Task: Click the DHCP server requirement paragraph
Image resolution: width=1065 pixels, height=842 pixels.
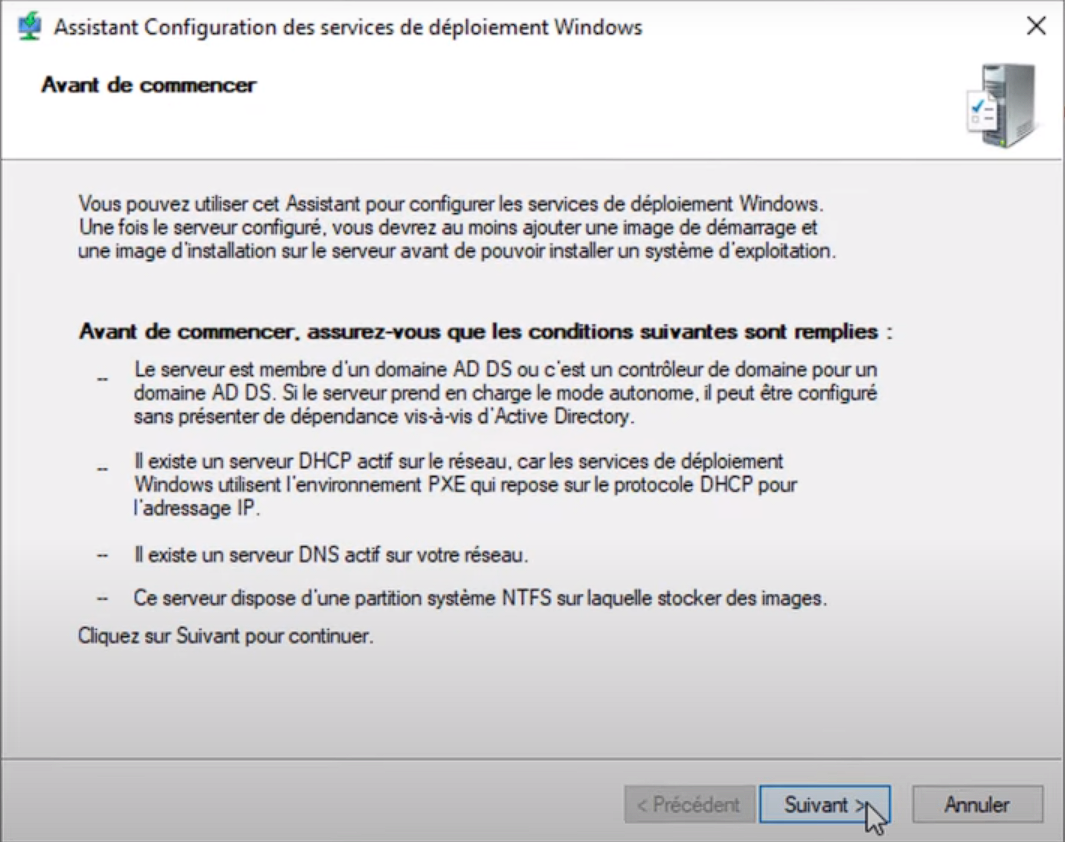Action: [x=465, y=485]
